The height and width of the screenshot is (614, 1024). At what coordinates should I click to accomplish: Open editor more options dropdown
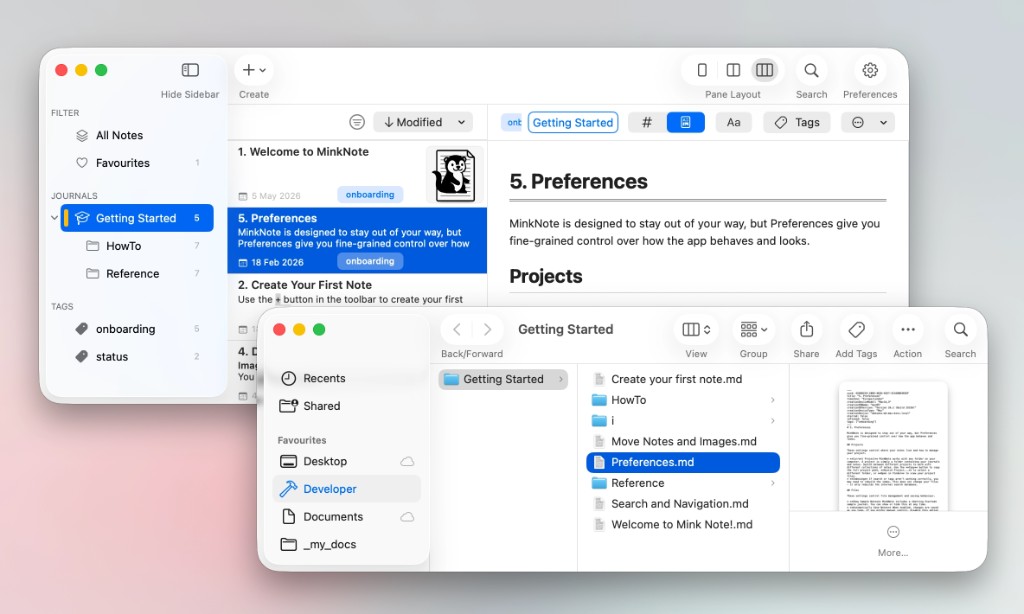coord(869,122)
